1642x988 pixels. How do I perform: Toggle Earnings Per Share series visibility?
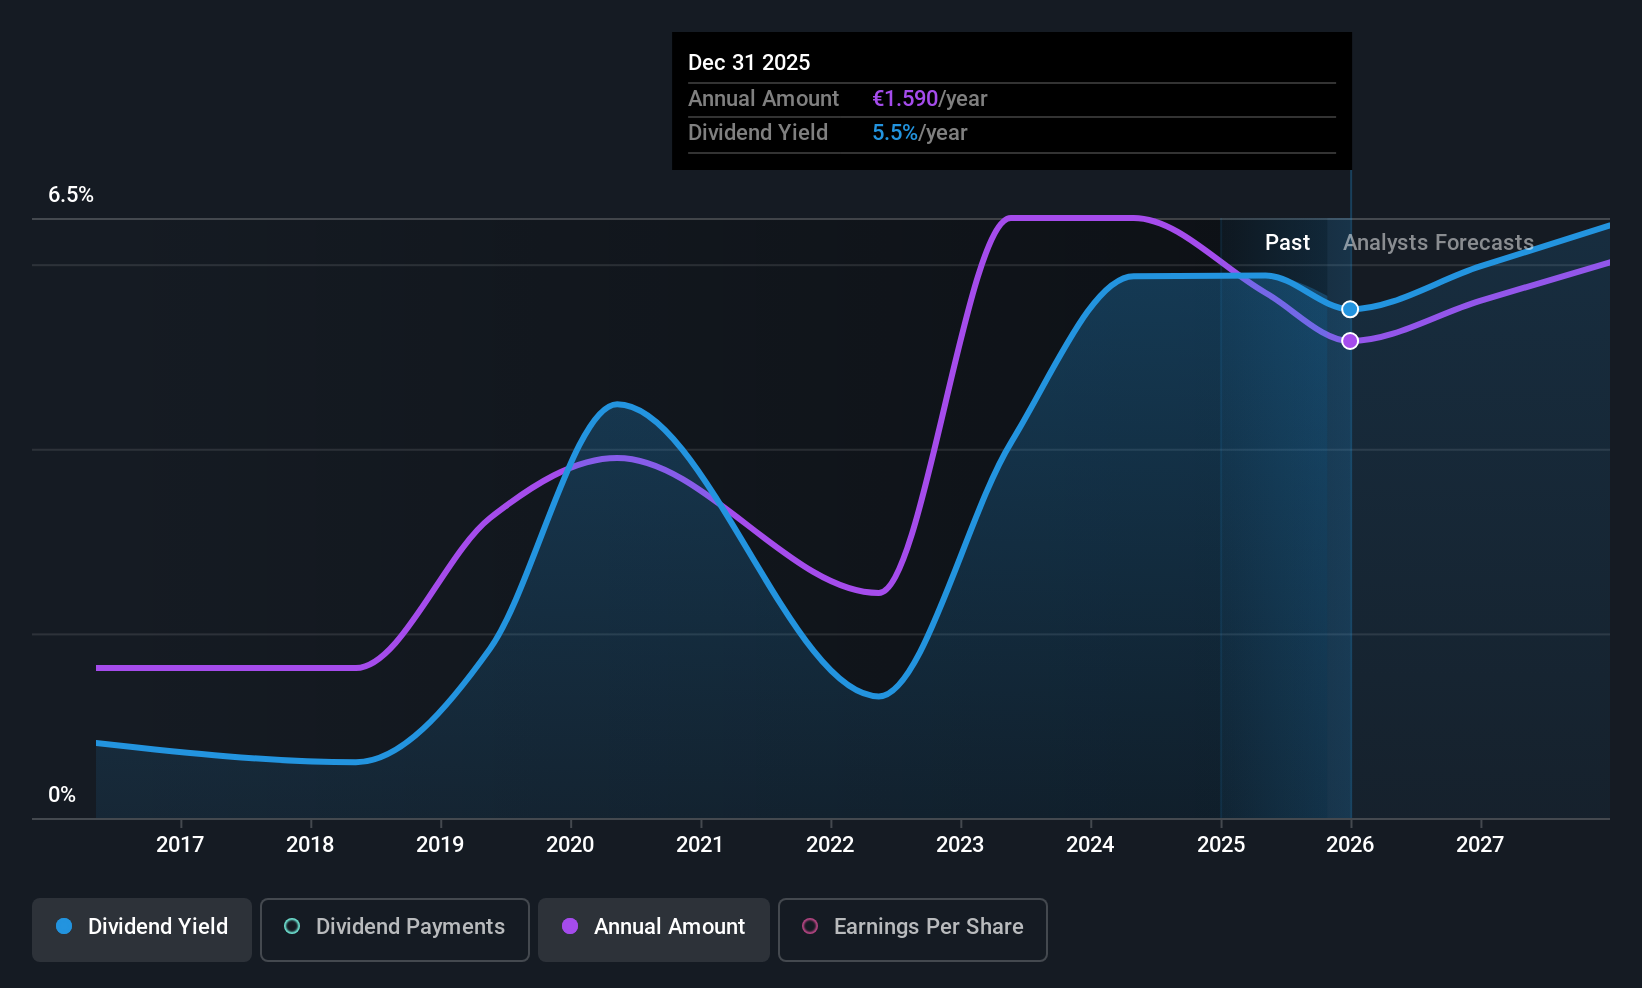coord(912,927)
